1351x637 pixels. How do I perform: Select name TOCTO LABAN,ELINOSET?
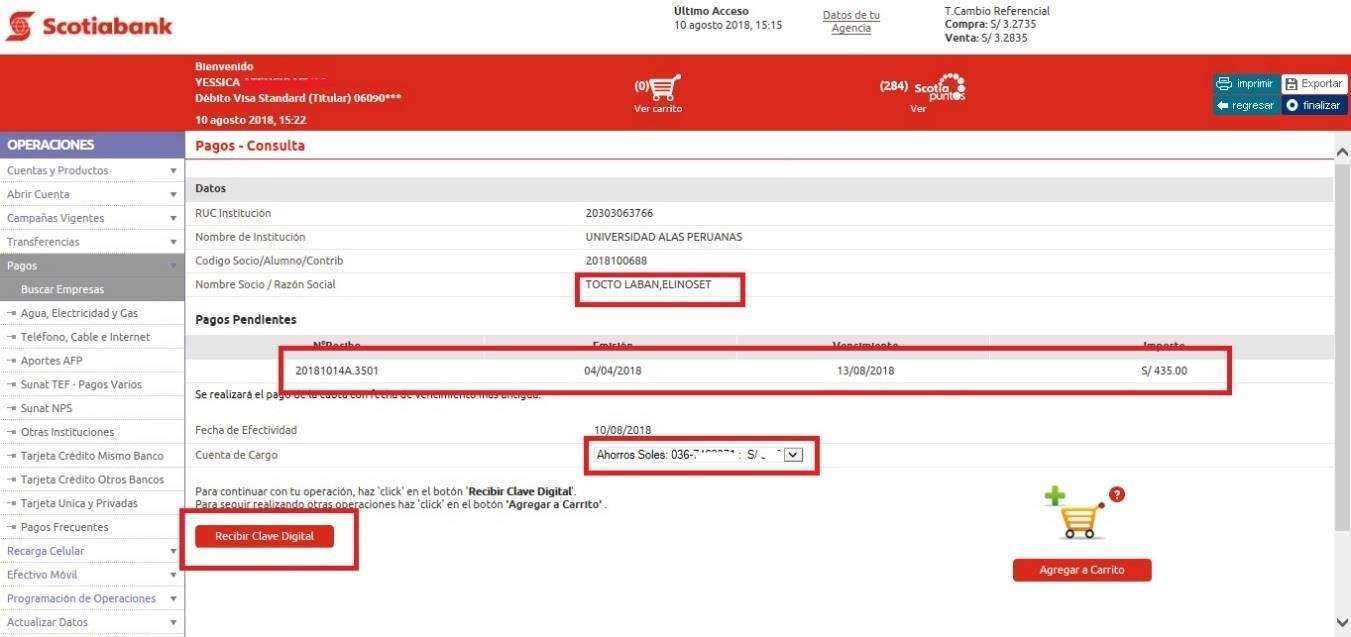(x=648, y=285)
